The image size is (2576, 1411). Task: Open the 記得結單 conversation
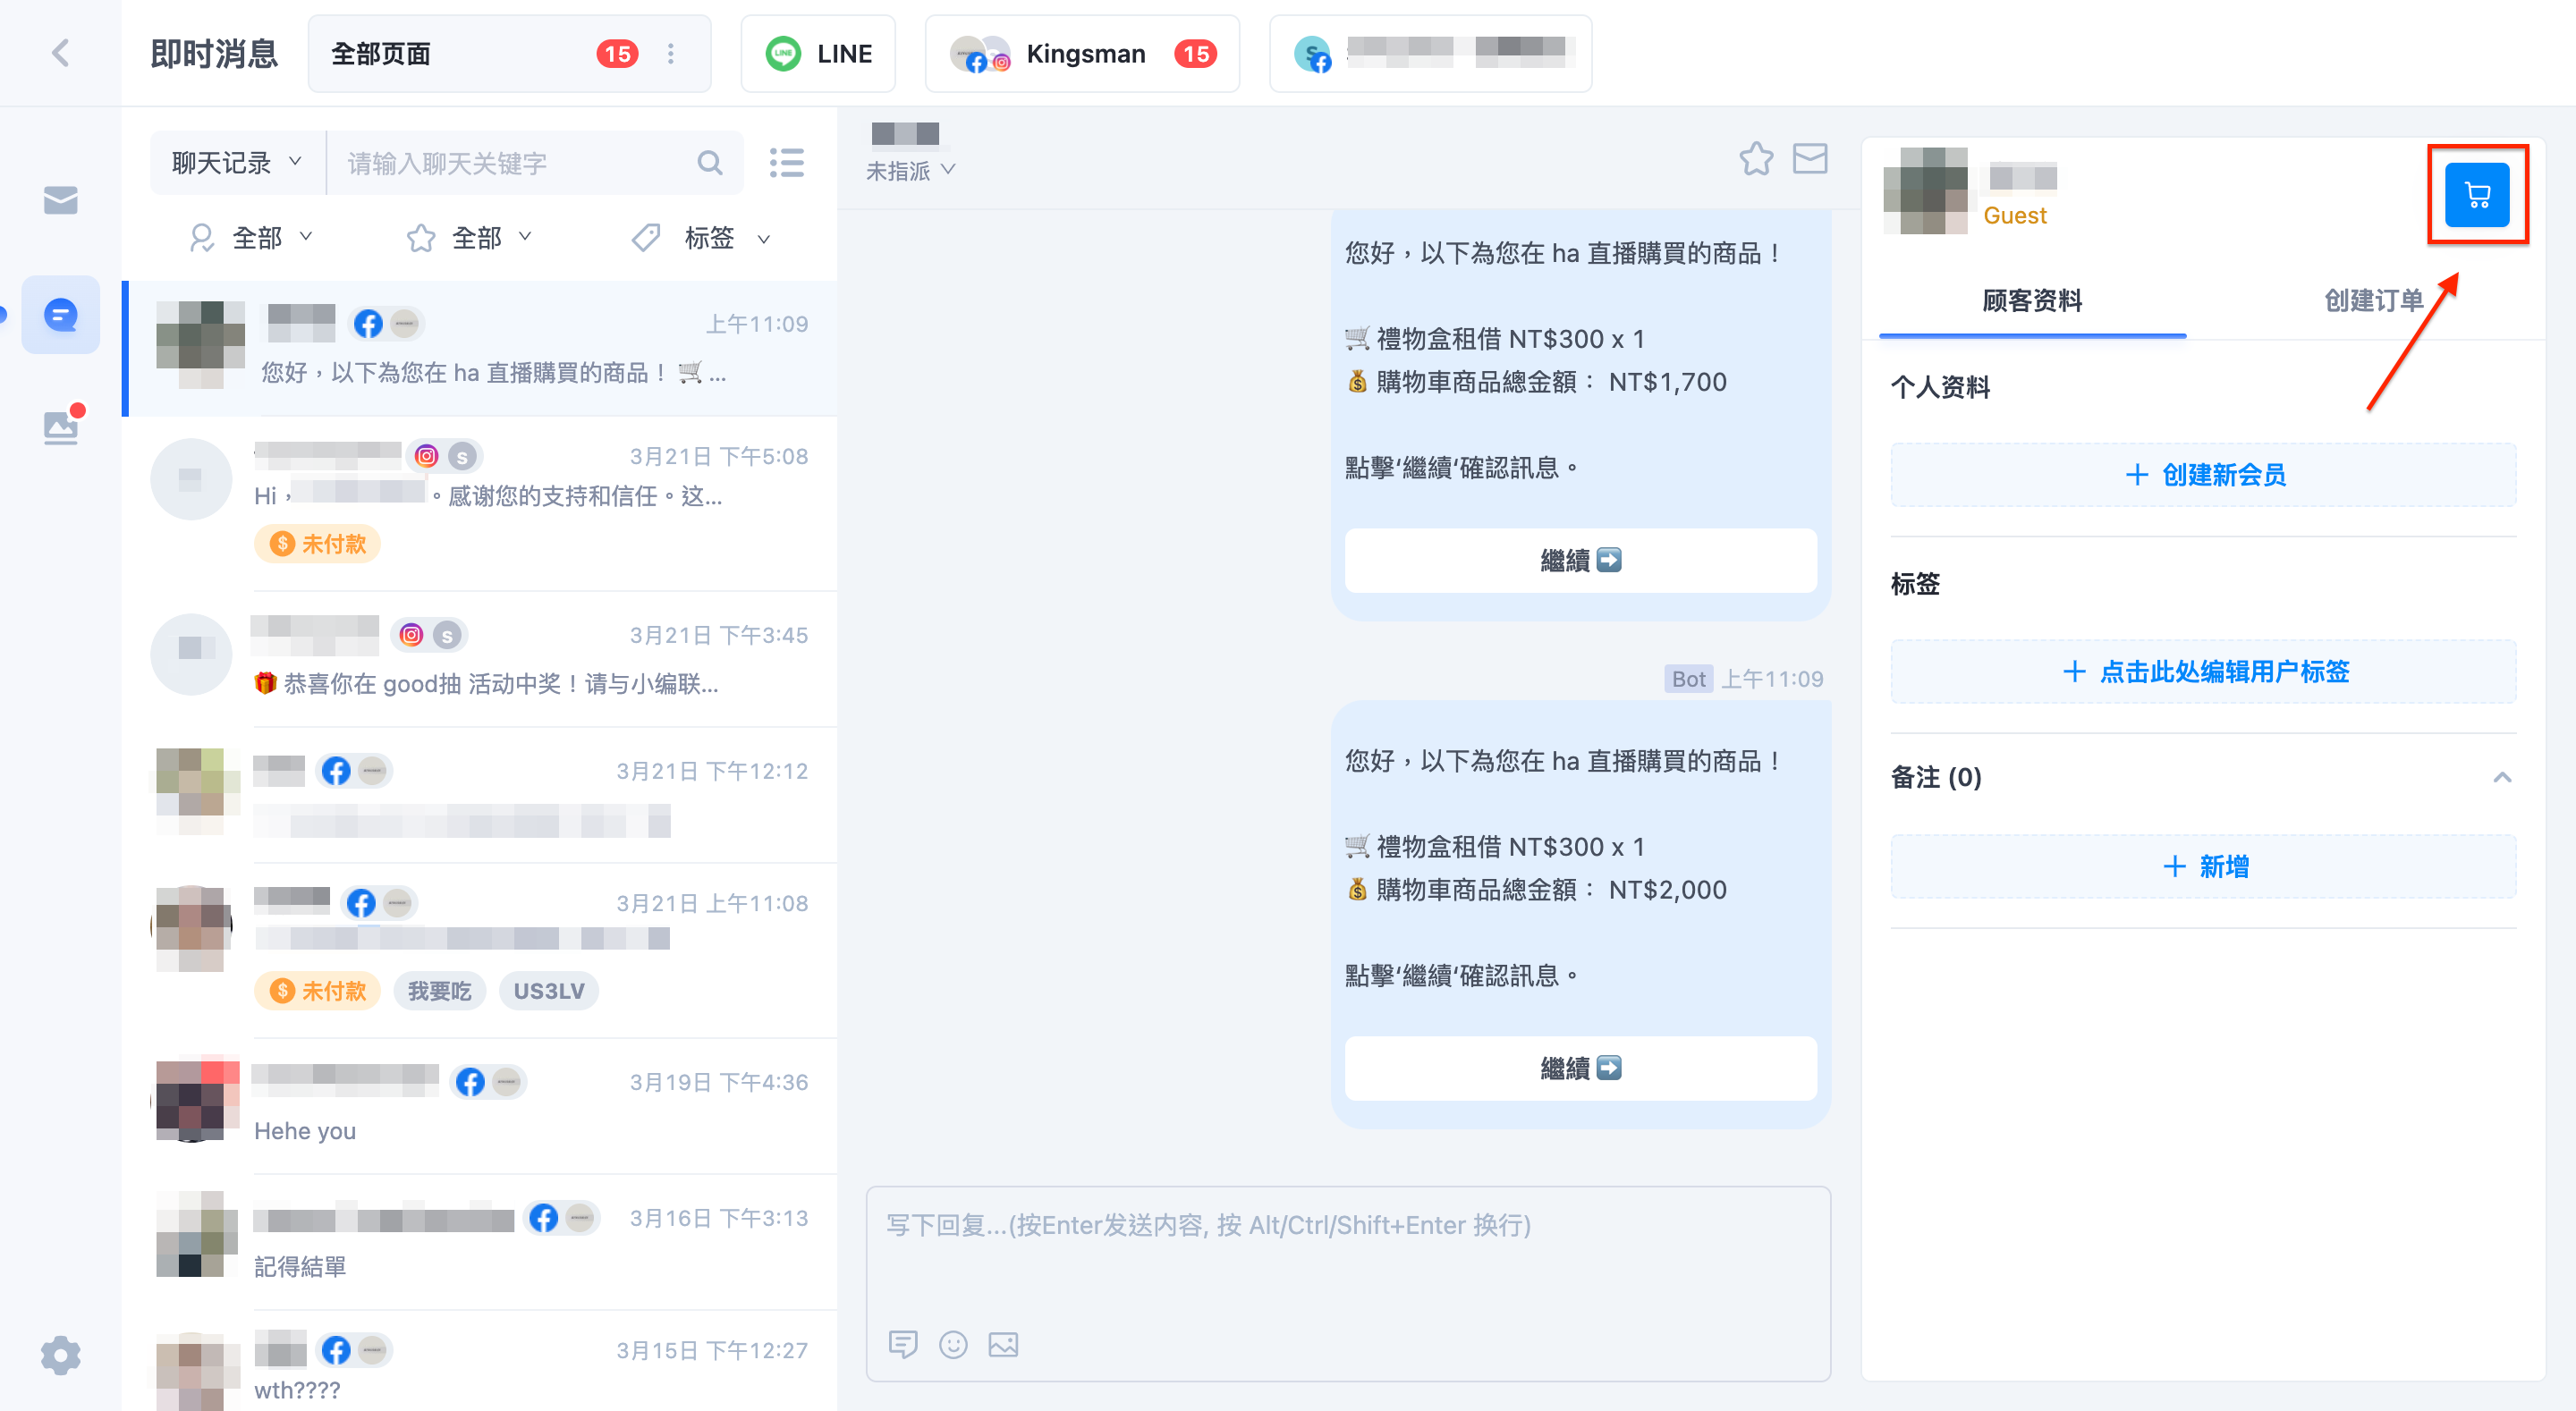pos(481,1243)
